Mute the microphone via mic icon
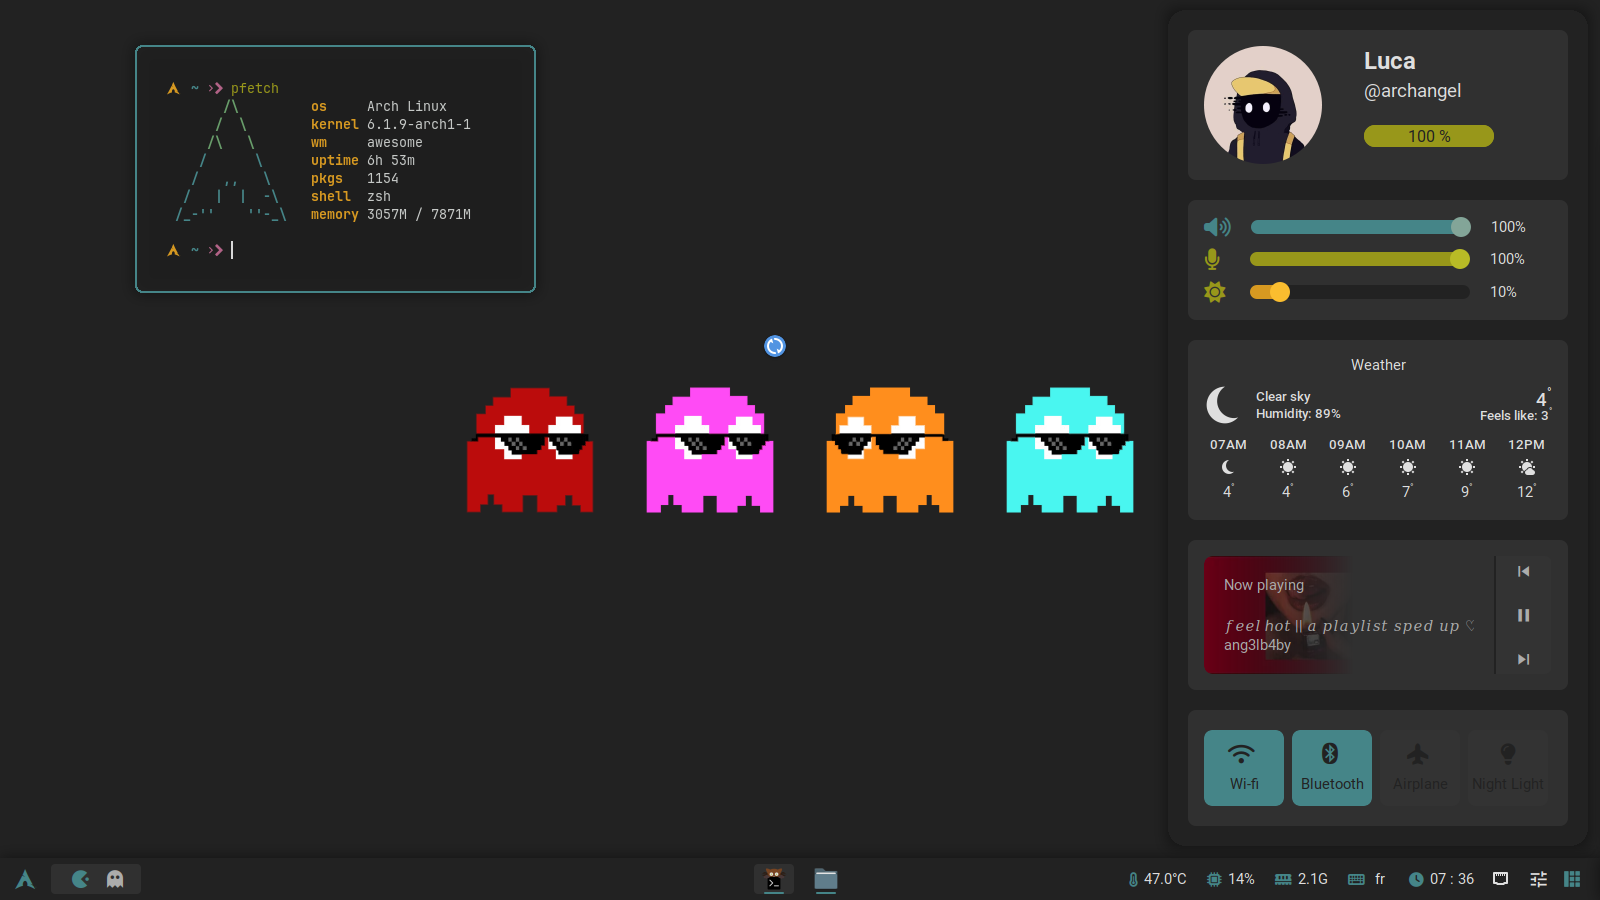 tap(1212, 259)
